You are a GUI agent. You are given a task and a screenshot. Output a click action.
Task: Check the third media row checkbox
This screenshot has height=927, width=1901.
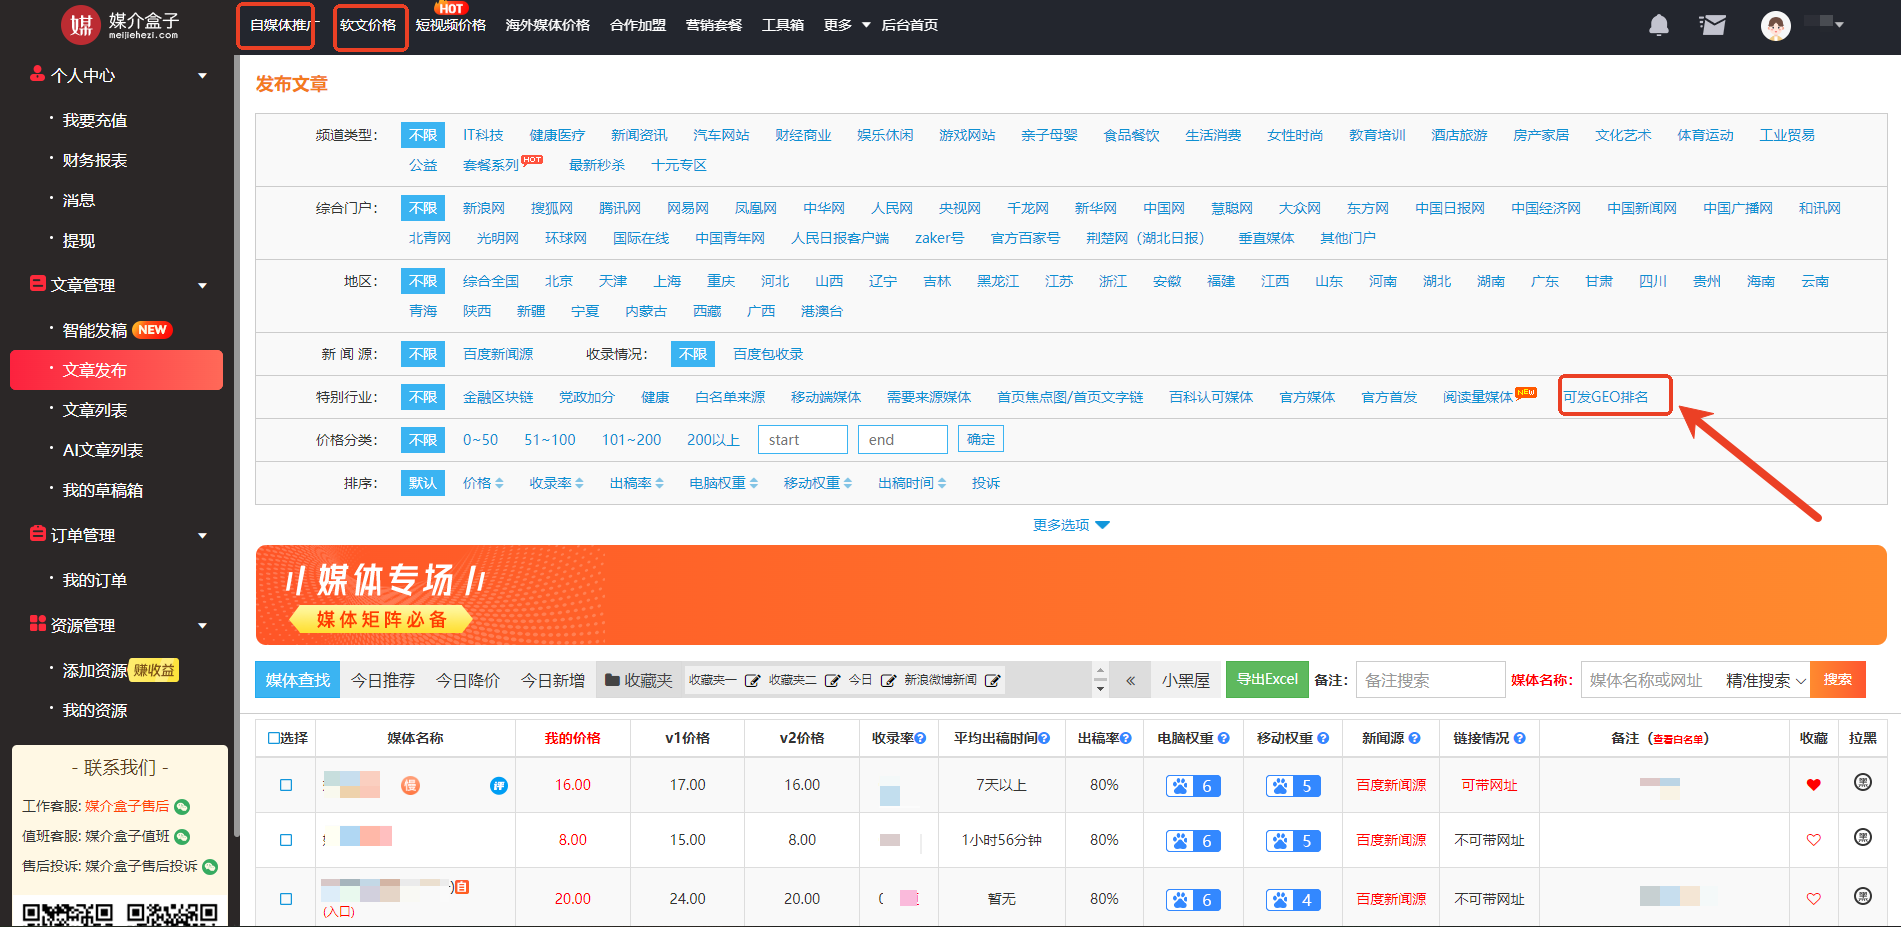(286, 899)
